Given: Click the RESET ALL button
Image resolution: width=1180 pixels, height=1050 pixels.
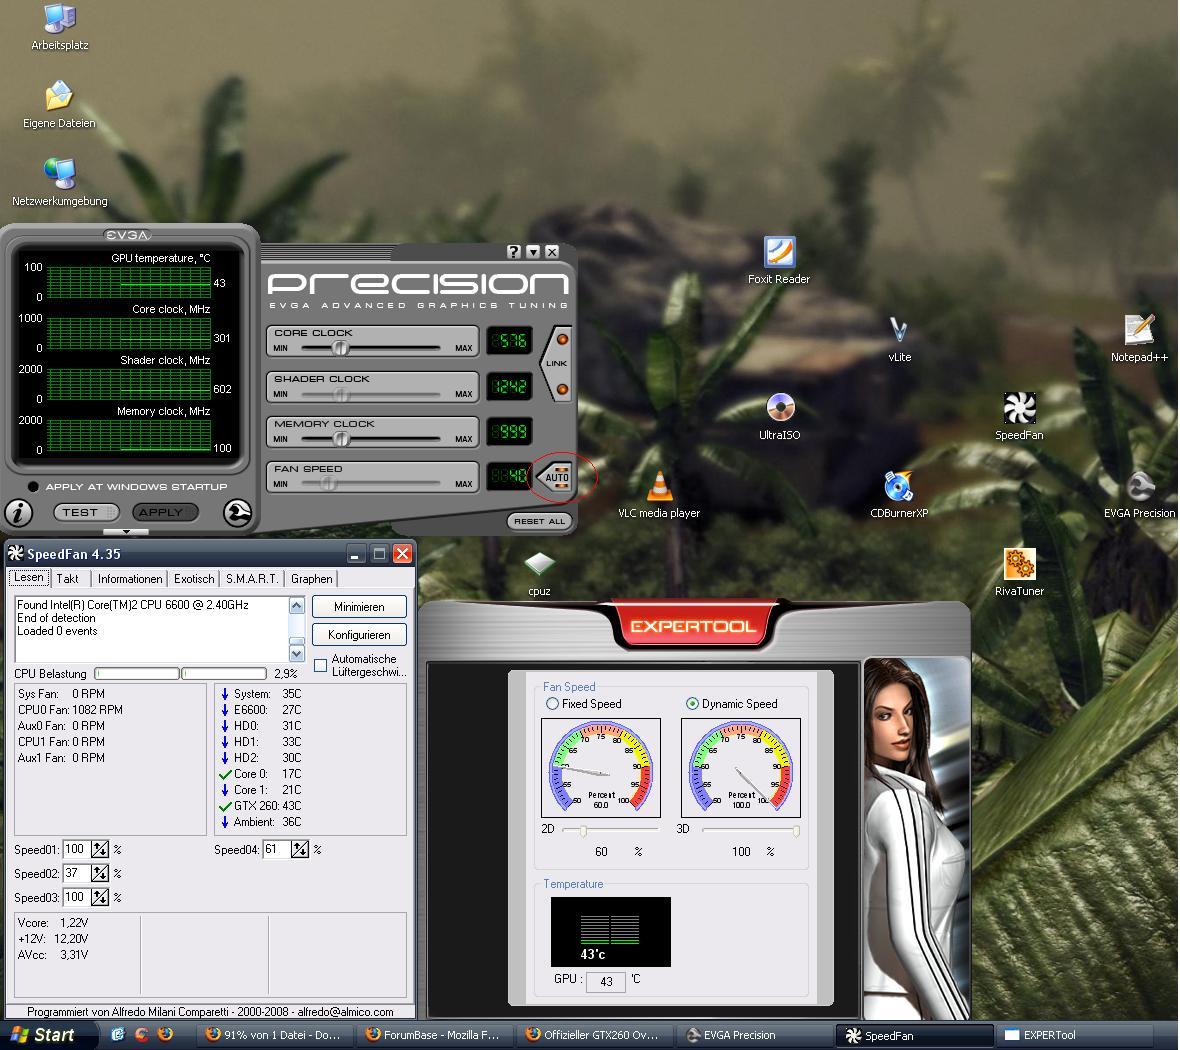Looking at the screenshot, I should click(x=540, y=521).
